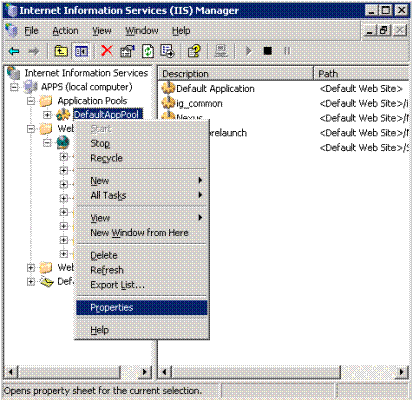Click the Internet Information Services root icon
Image resolution: width=413 pixels, height=401 pixels.
click(x=14, y=73)
